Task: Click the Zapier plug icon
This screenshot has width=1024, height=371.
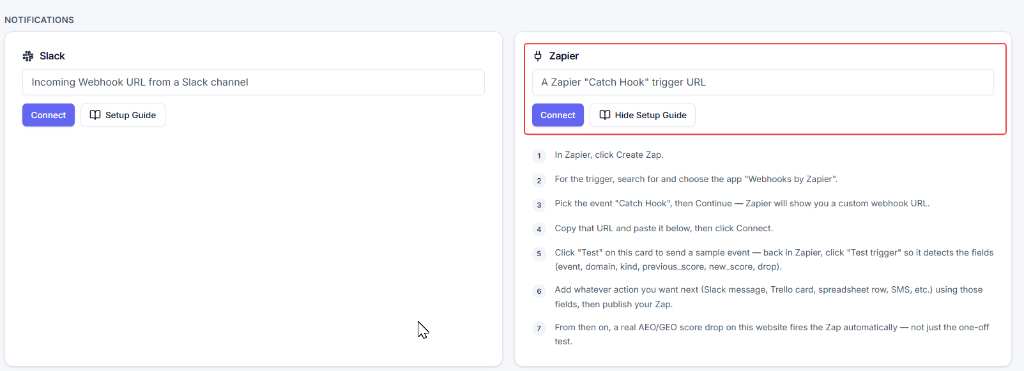Action: point(537,56)
